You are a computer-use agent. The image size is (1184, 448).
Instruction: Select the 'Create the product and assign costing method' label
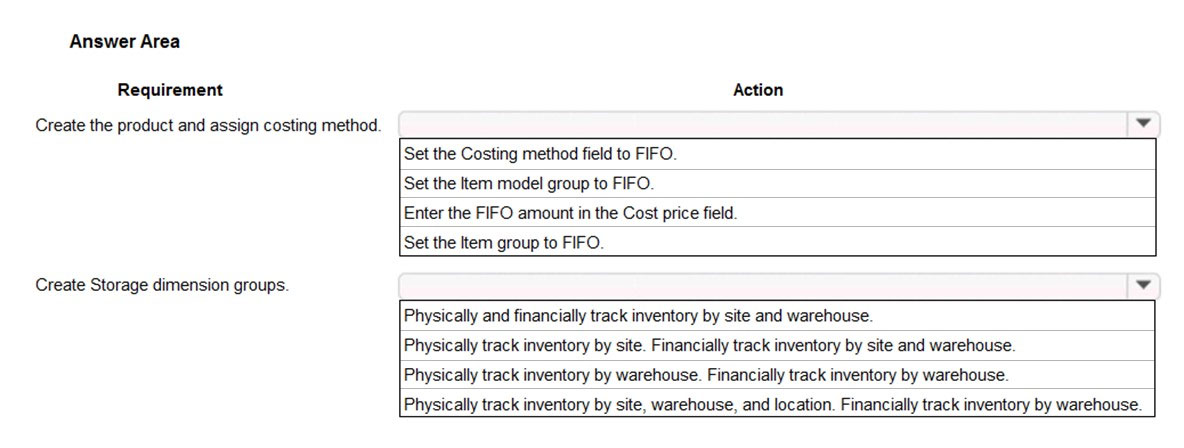(x=208, y=125)
